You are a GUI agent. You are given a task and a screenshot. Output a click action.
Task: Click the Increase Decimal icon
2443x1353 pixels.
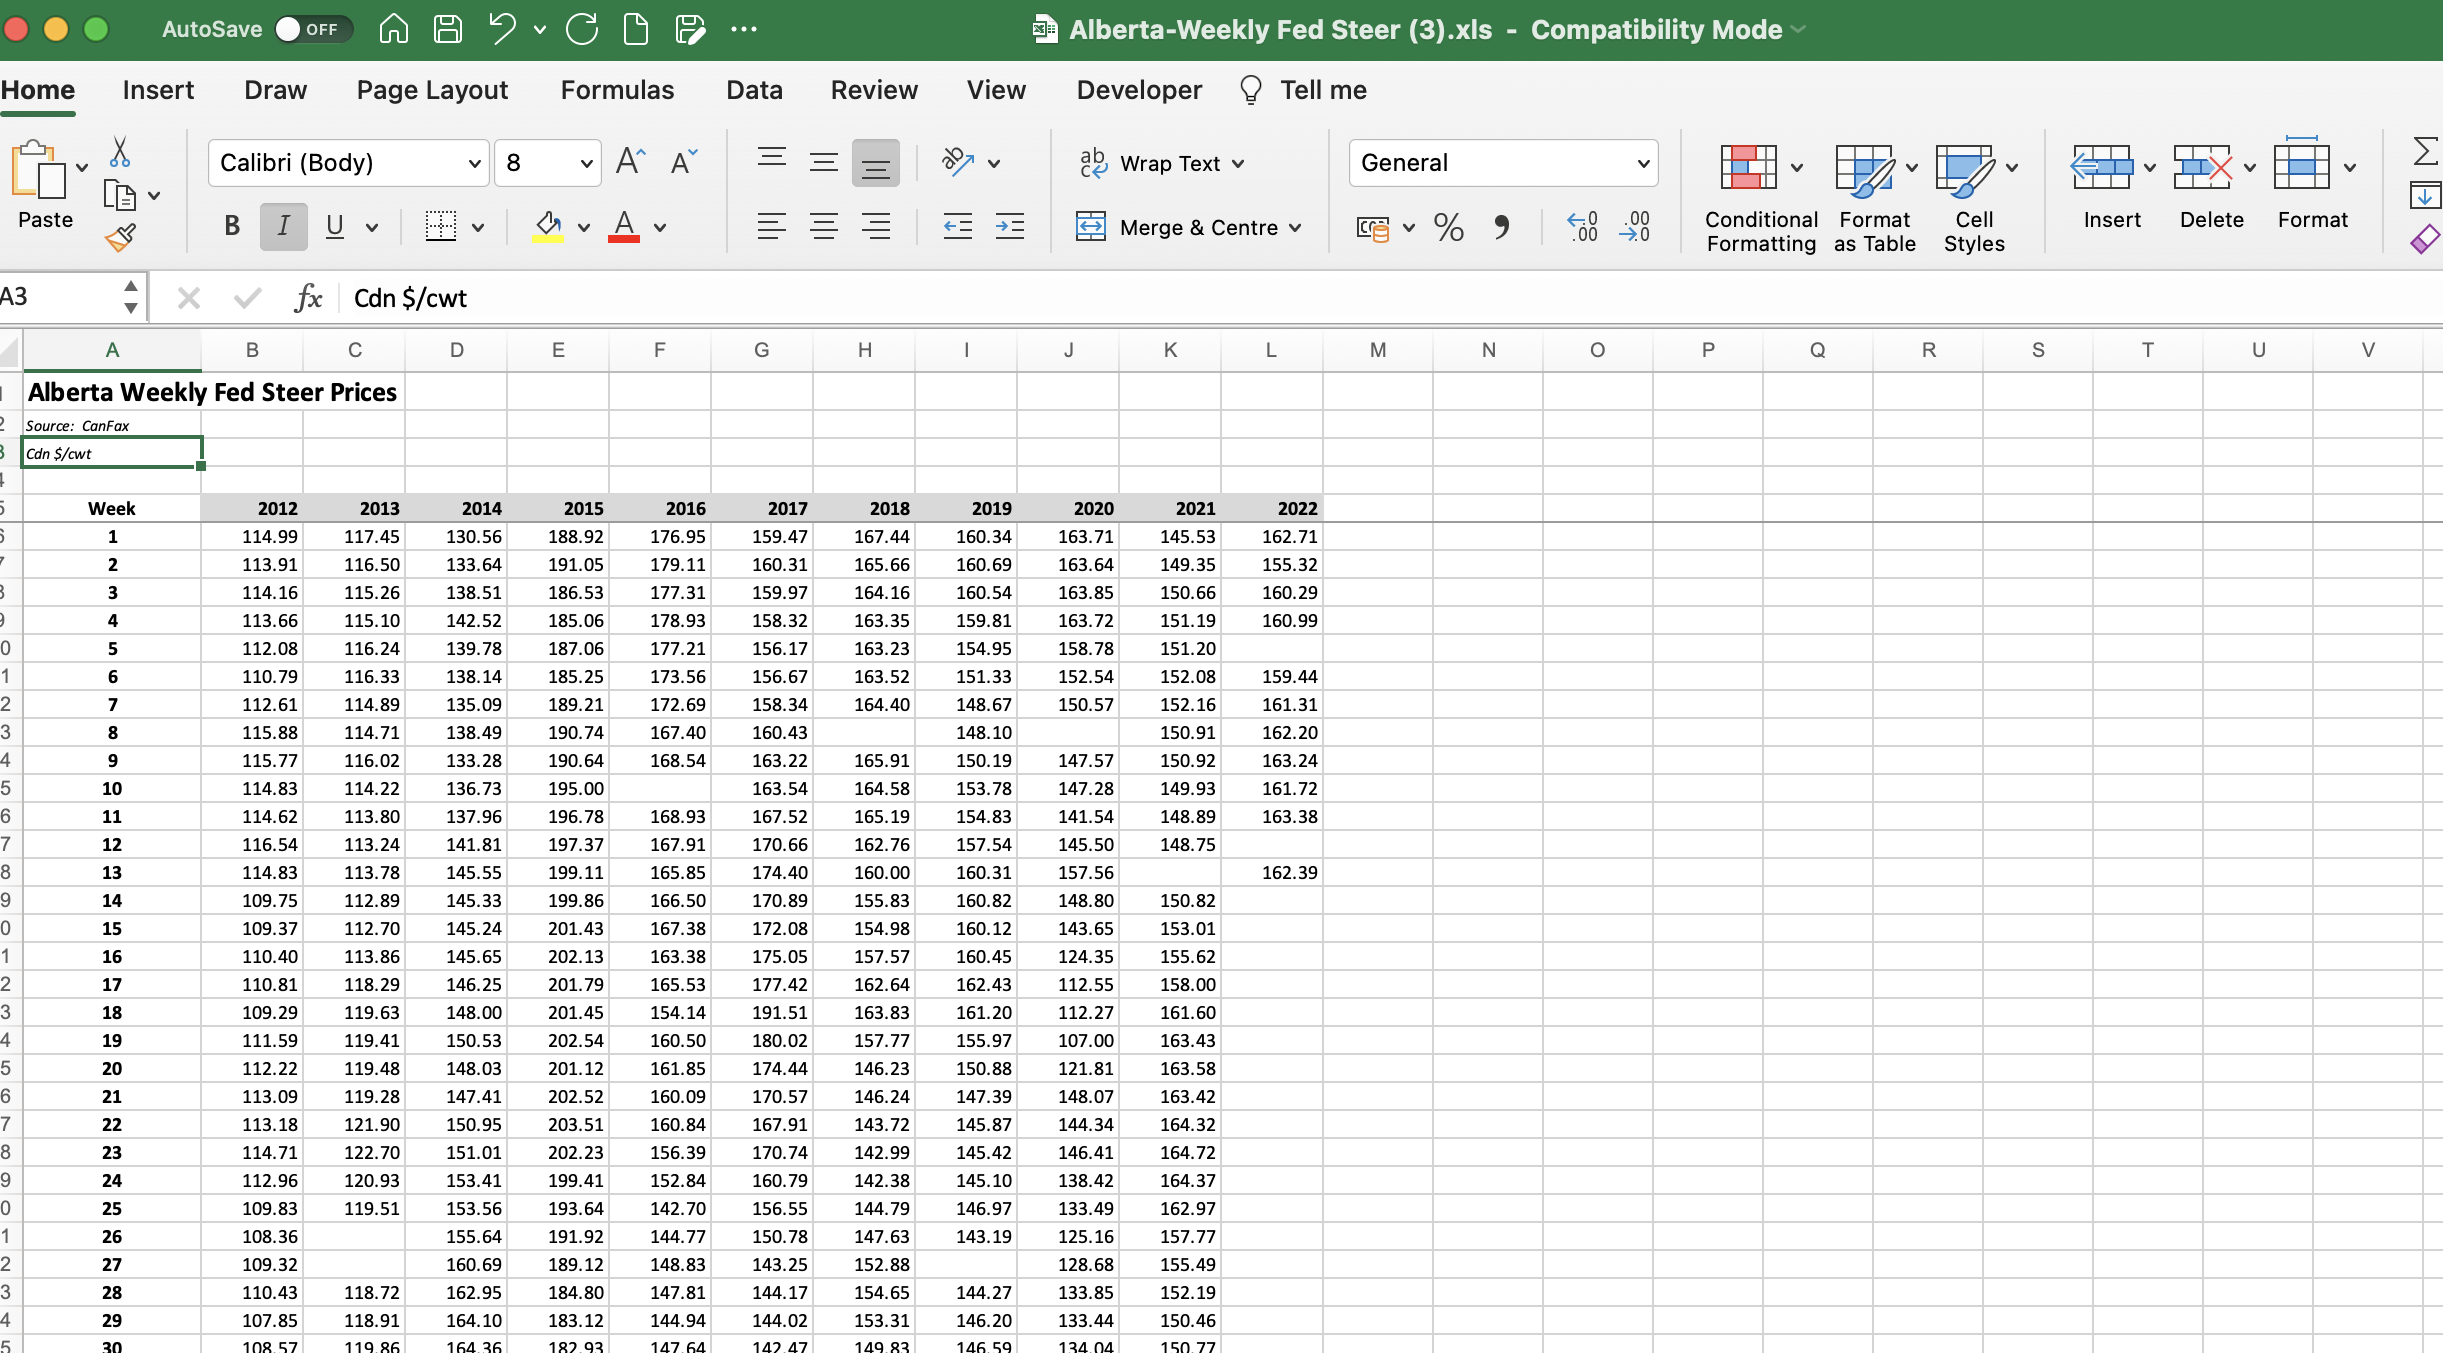click(1582, 227)
